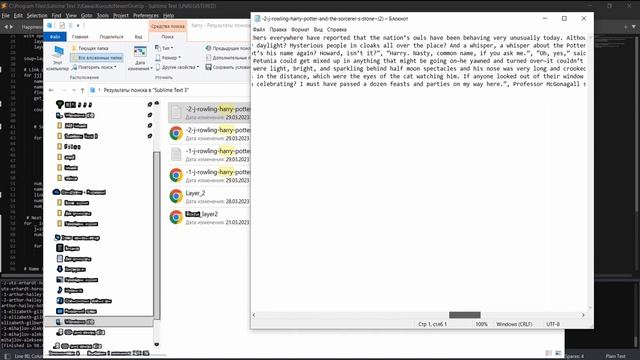Open the blue 'Файл' tab in Explorer
640x360 pixels.
pos(55,37)
